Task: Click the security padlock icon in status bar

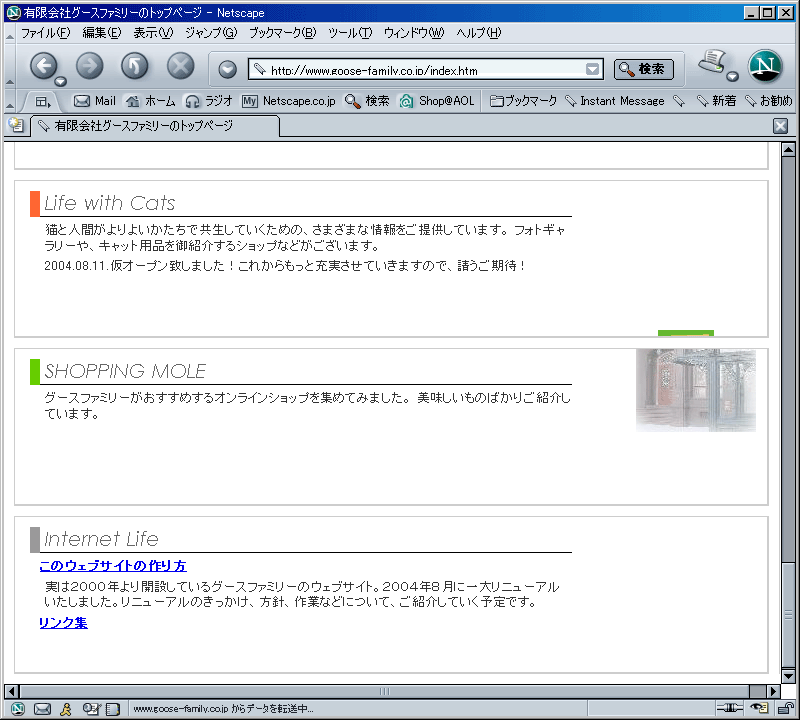Action: 785,708
